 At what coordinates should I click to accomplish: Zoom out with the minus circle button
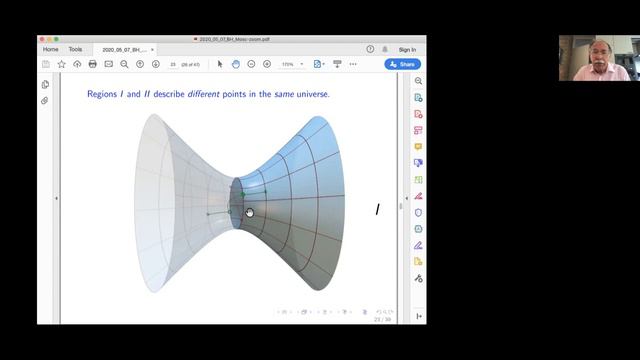click(251, 64)
